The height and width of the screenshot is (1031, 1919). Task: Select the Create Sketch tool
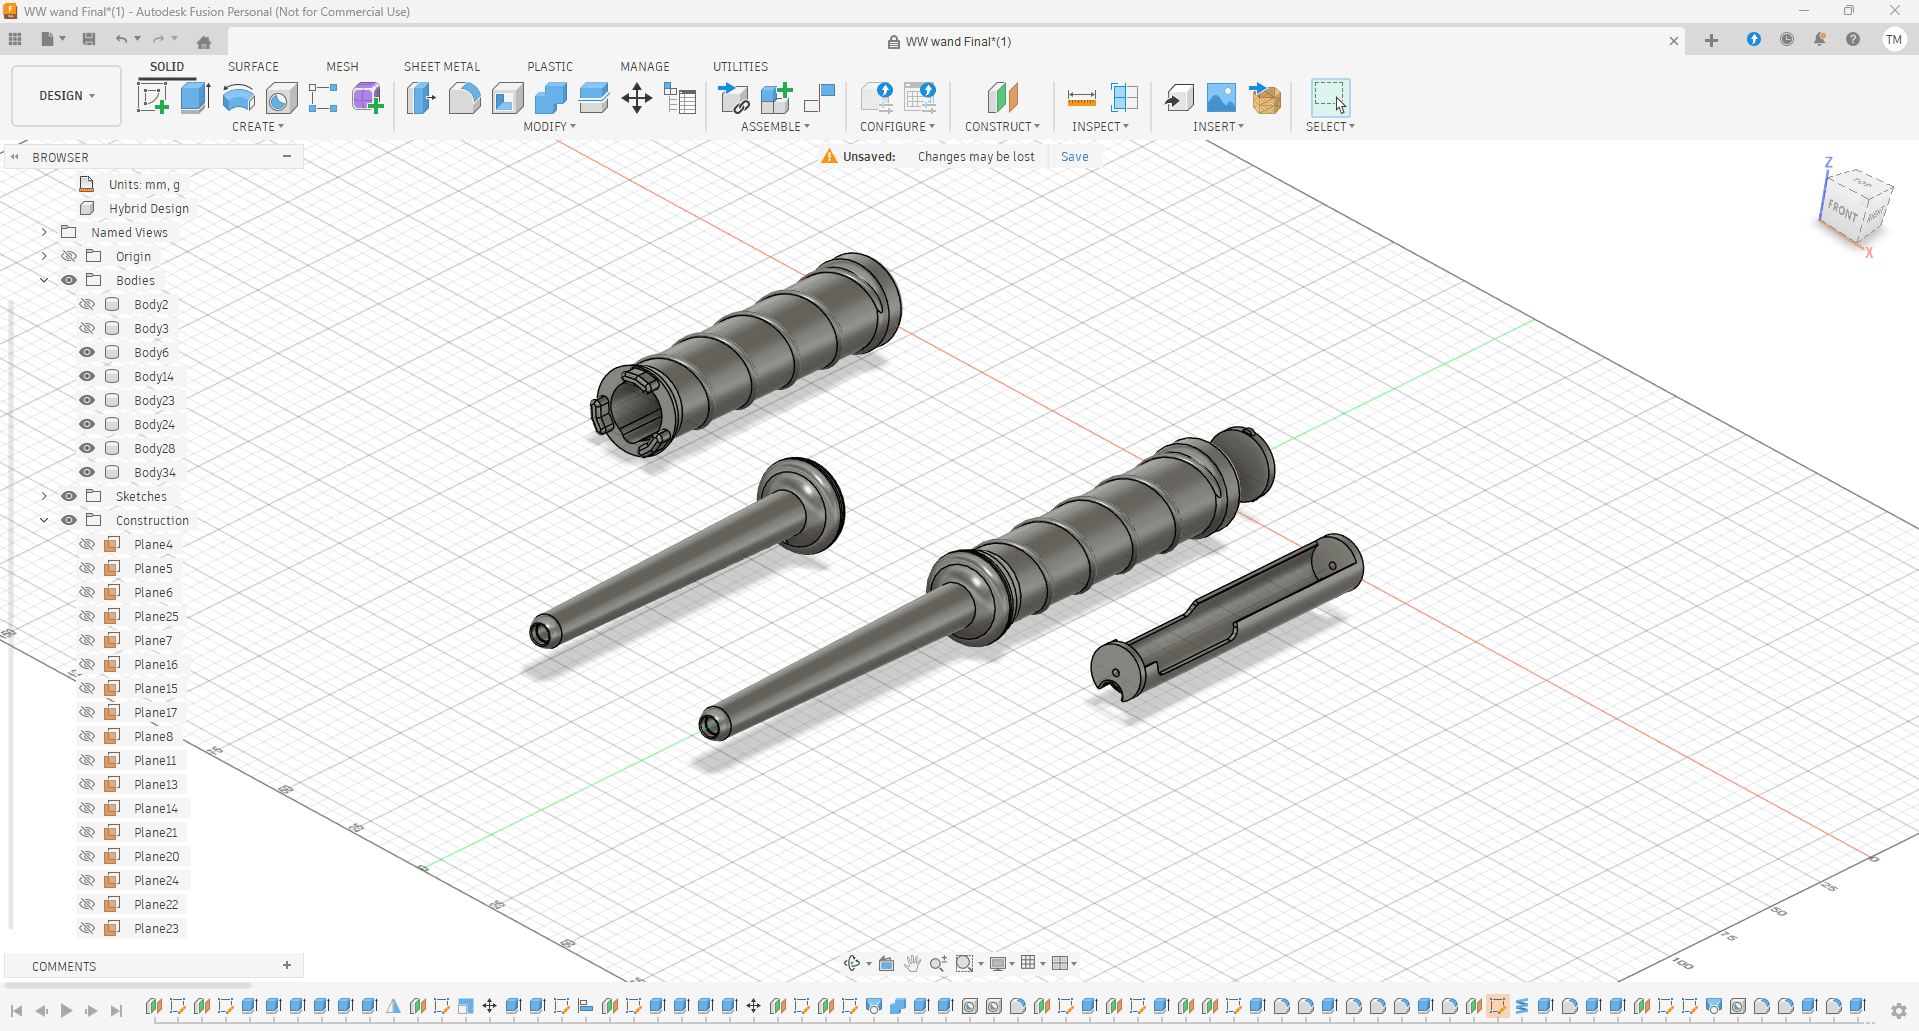(x=152, y=98)
